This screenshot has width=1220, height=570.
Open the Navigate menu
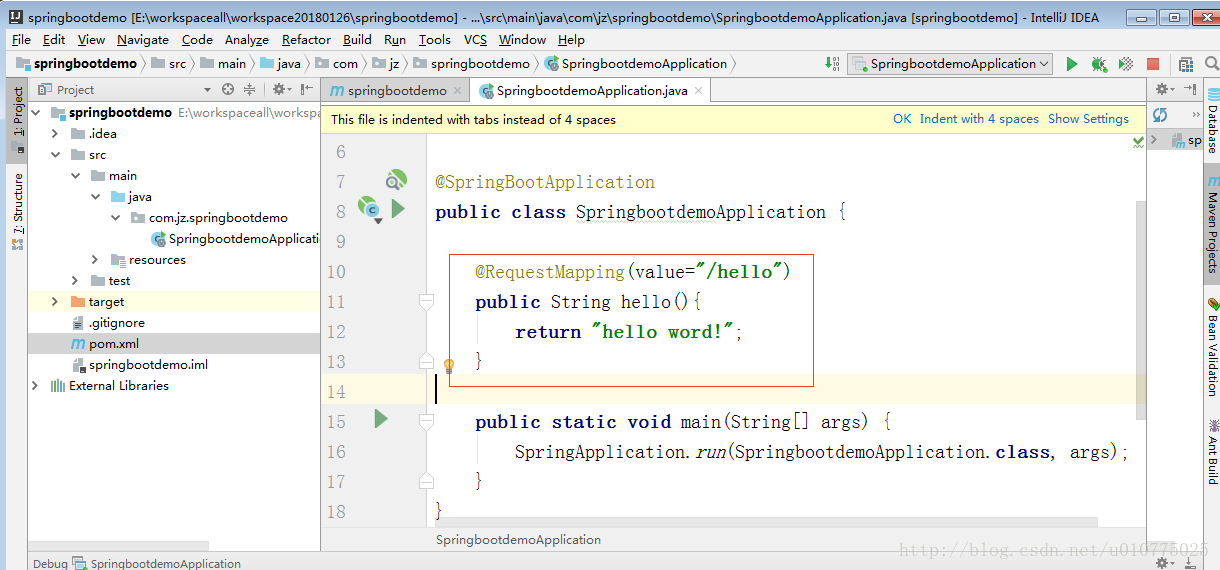pos(142,39)
